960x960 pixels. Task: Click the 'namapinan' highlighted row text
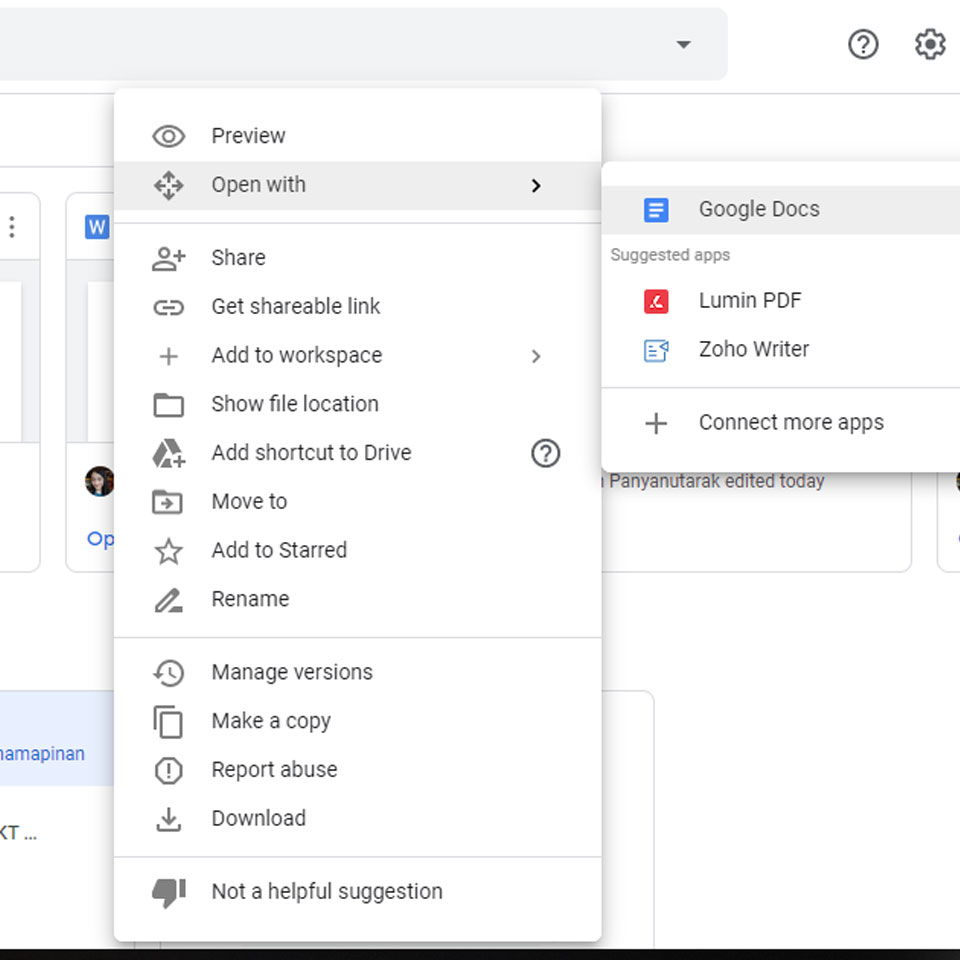[42, 754]
